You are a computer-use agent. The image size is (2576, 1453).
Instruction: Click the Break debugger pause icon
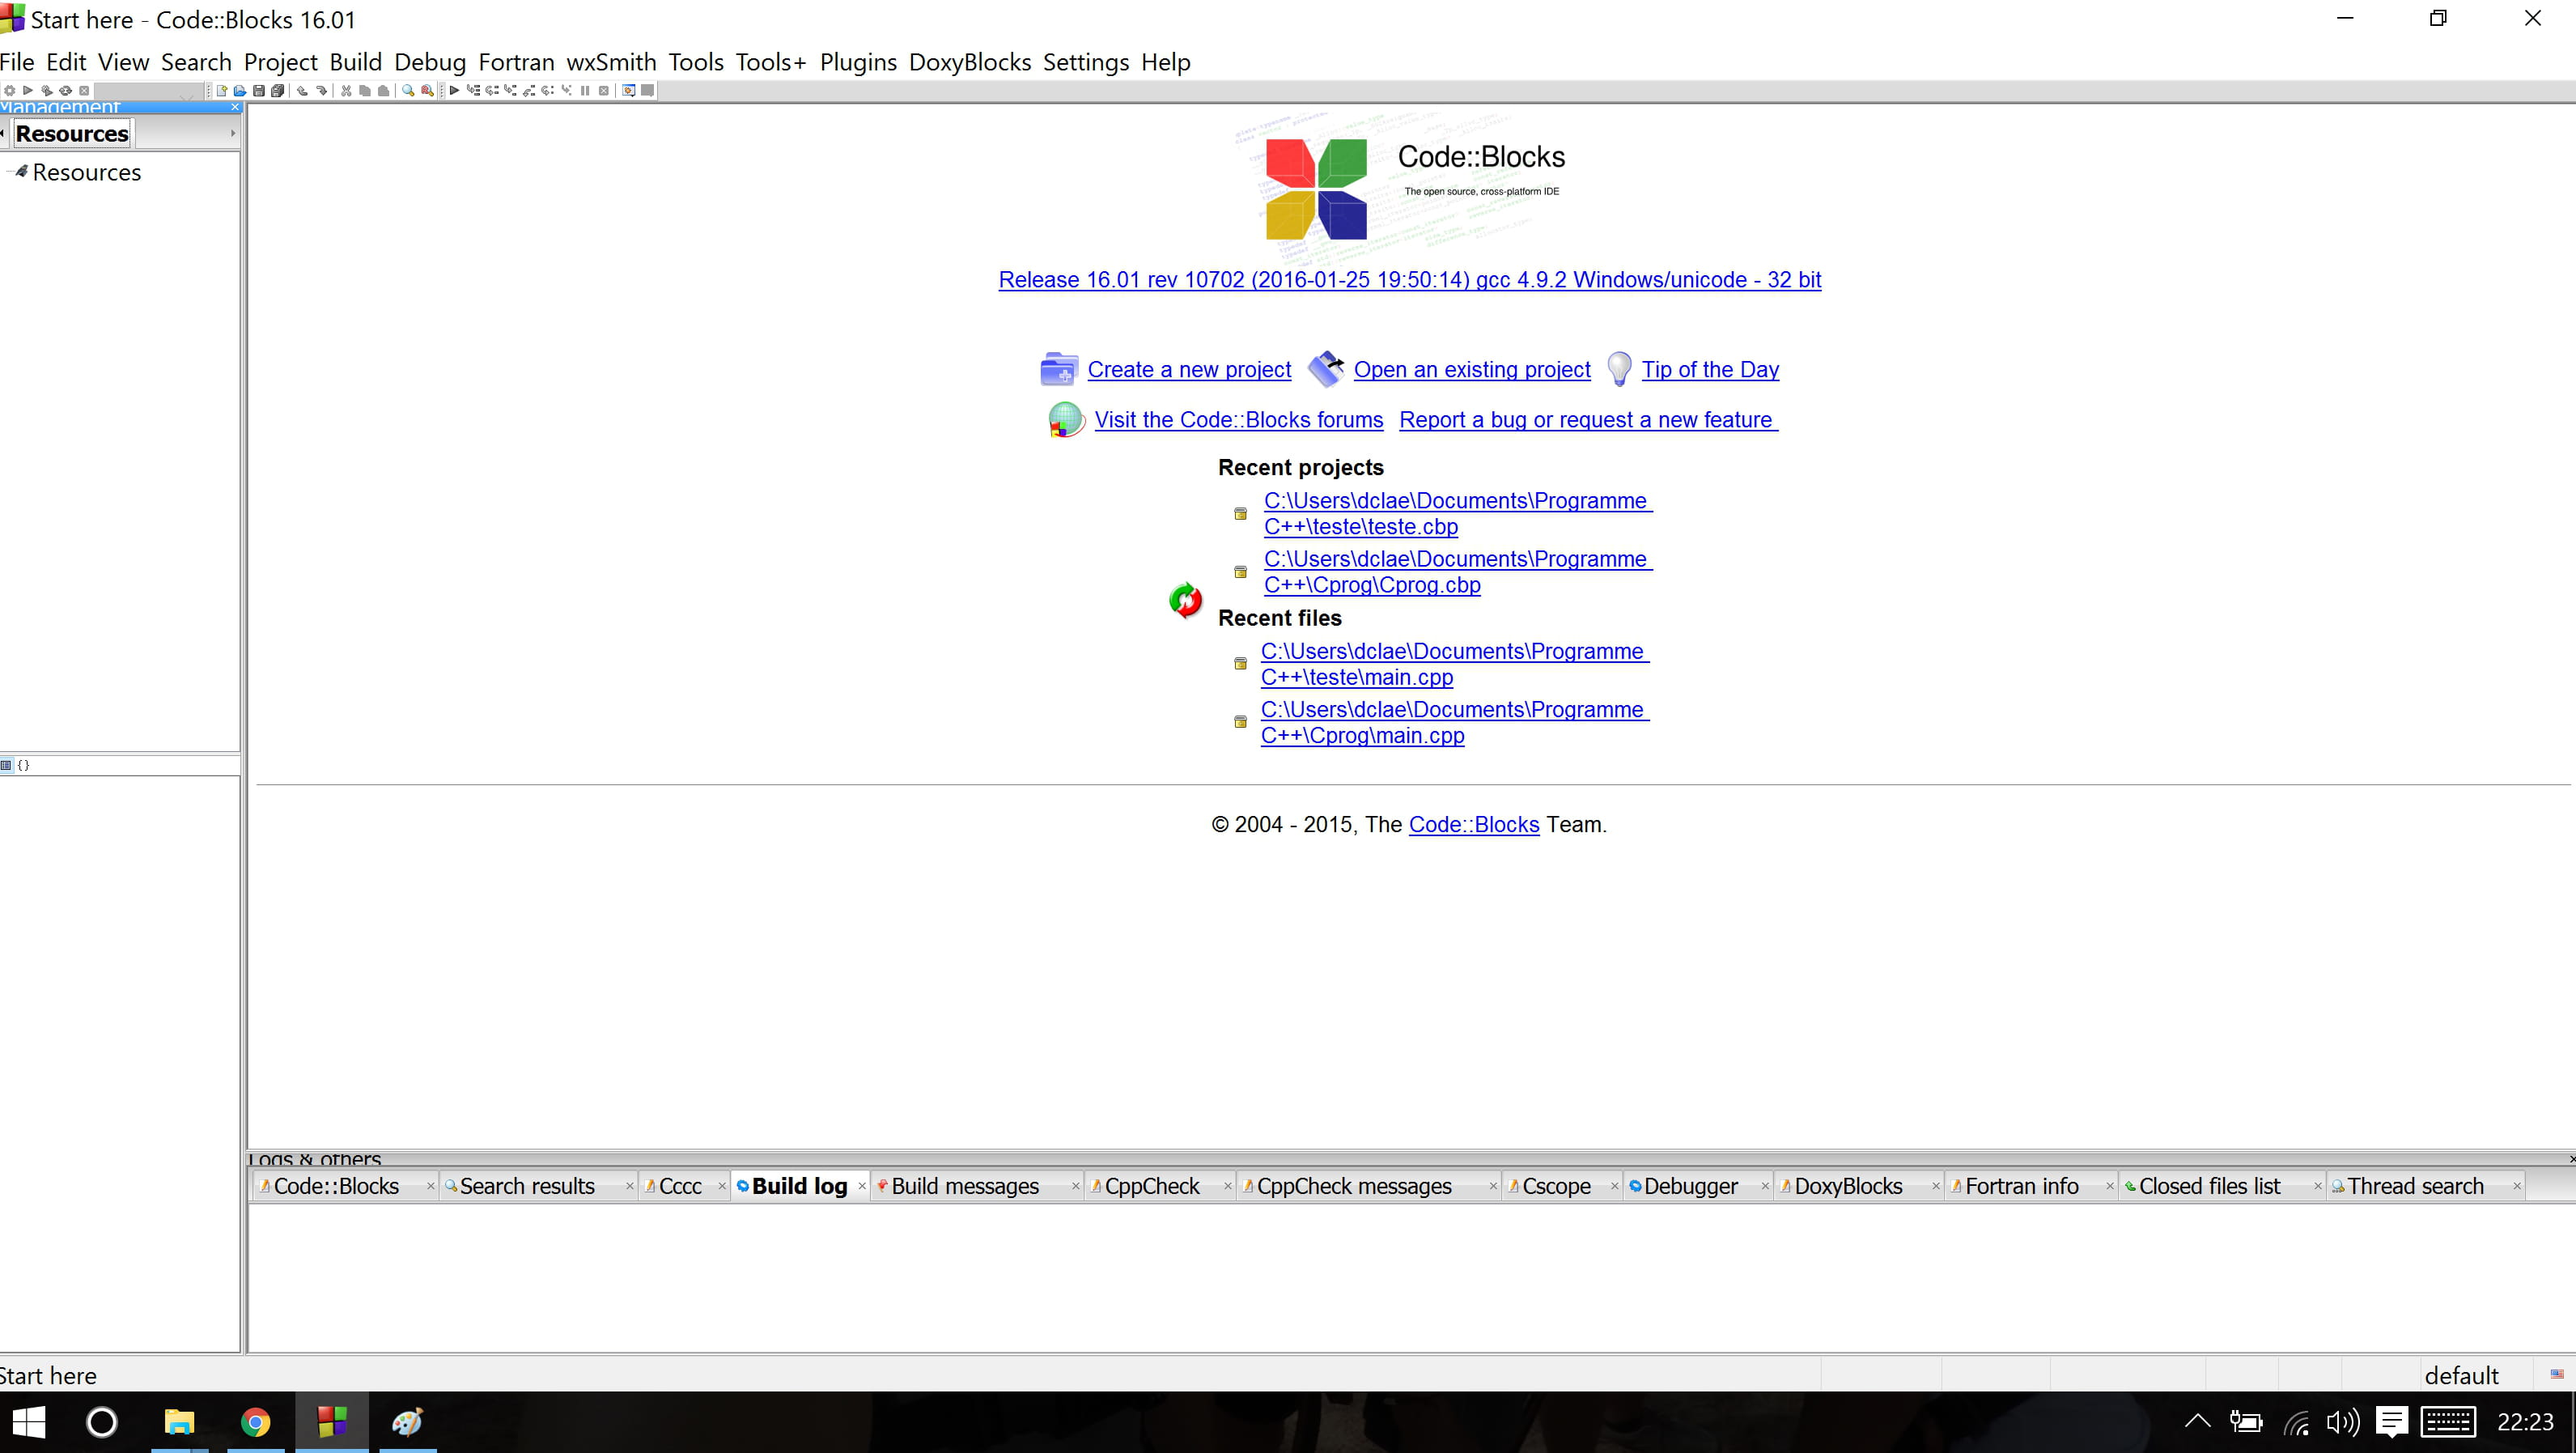click(585, 91)
